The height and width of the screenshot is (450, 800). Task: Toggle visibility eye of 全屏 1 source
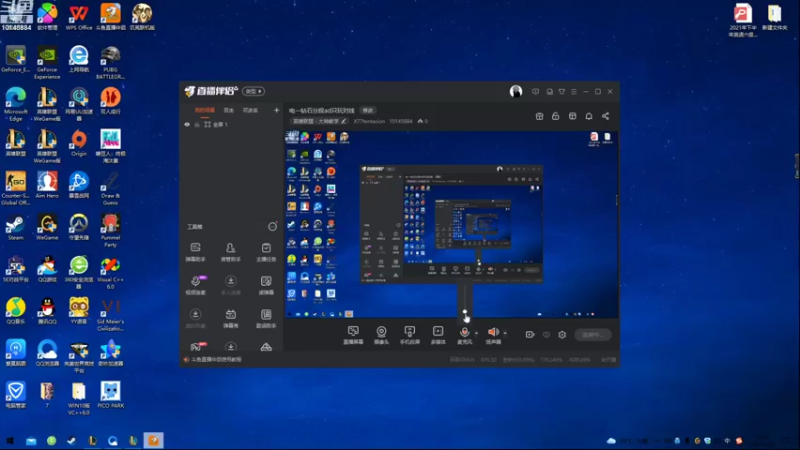pos(187,124)
